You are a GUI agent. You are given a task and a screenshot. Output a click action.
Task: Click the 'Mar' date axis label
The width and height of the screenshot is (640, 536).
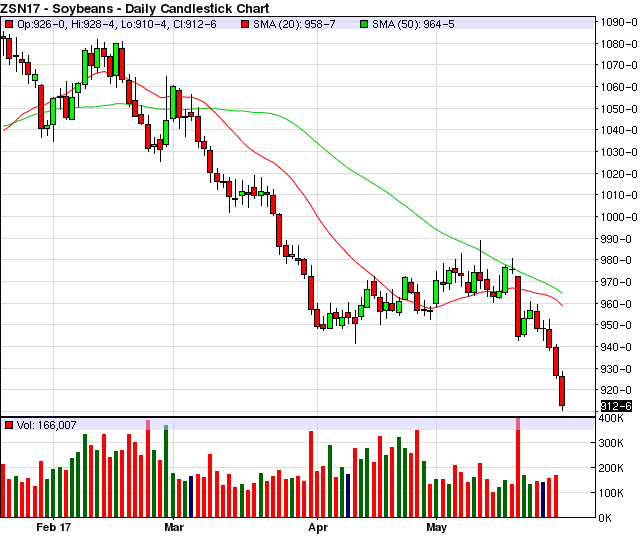(174, 527)
